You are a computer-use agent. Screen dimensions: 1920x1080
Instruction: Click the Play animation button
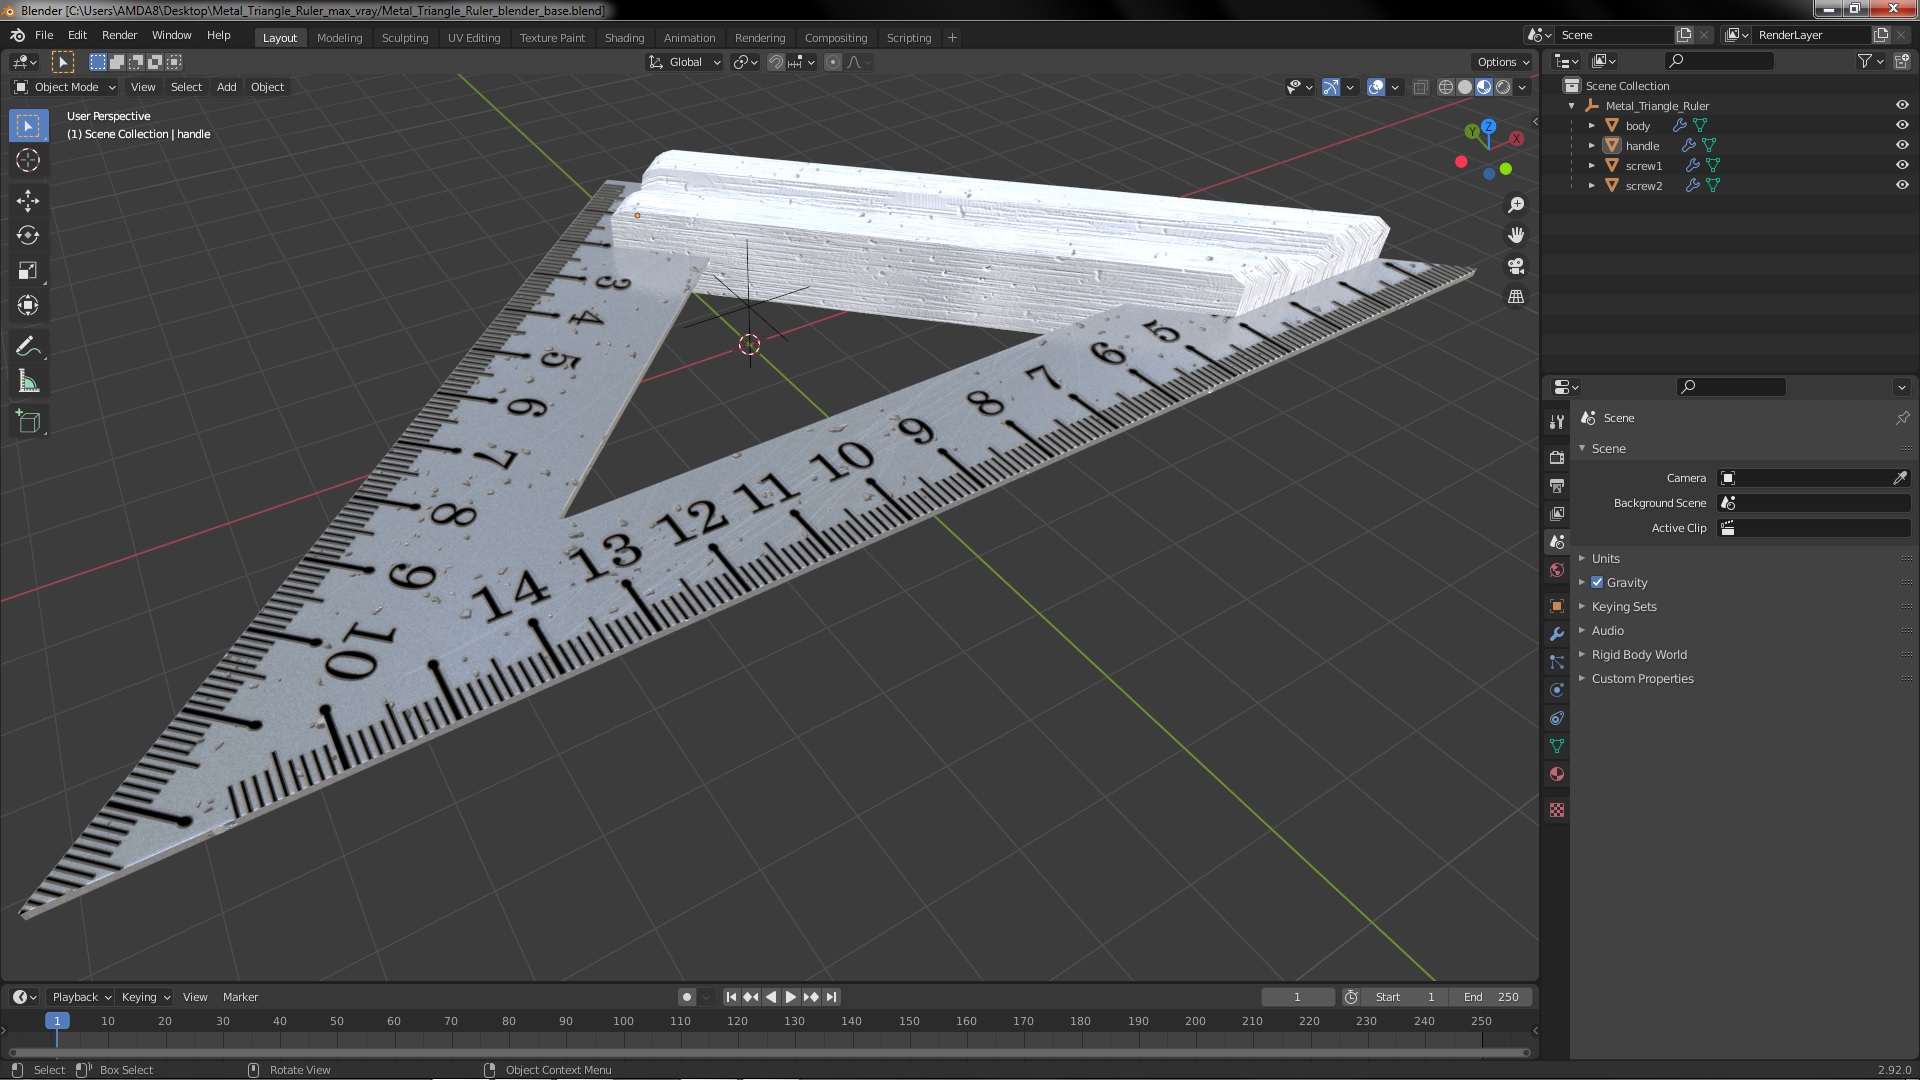coord(790,997)
